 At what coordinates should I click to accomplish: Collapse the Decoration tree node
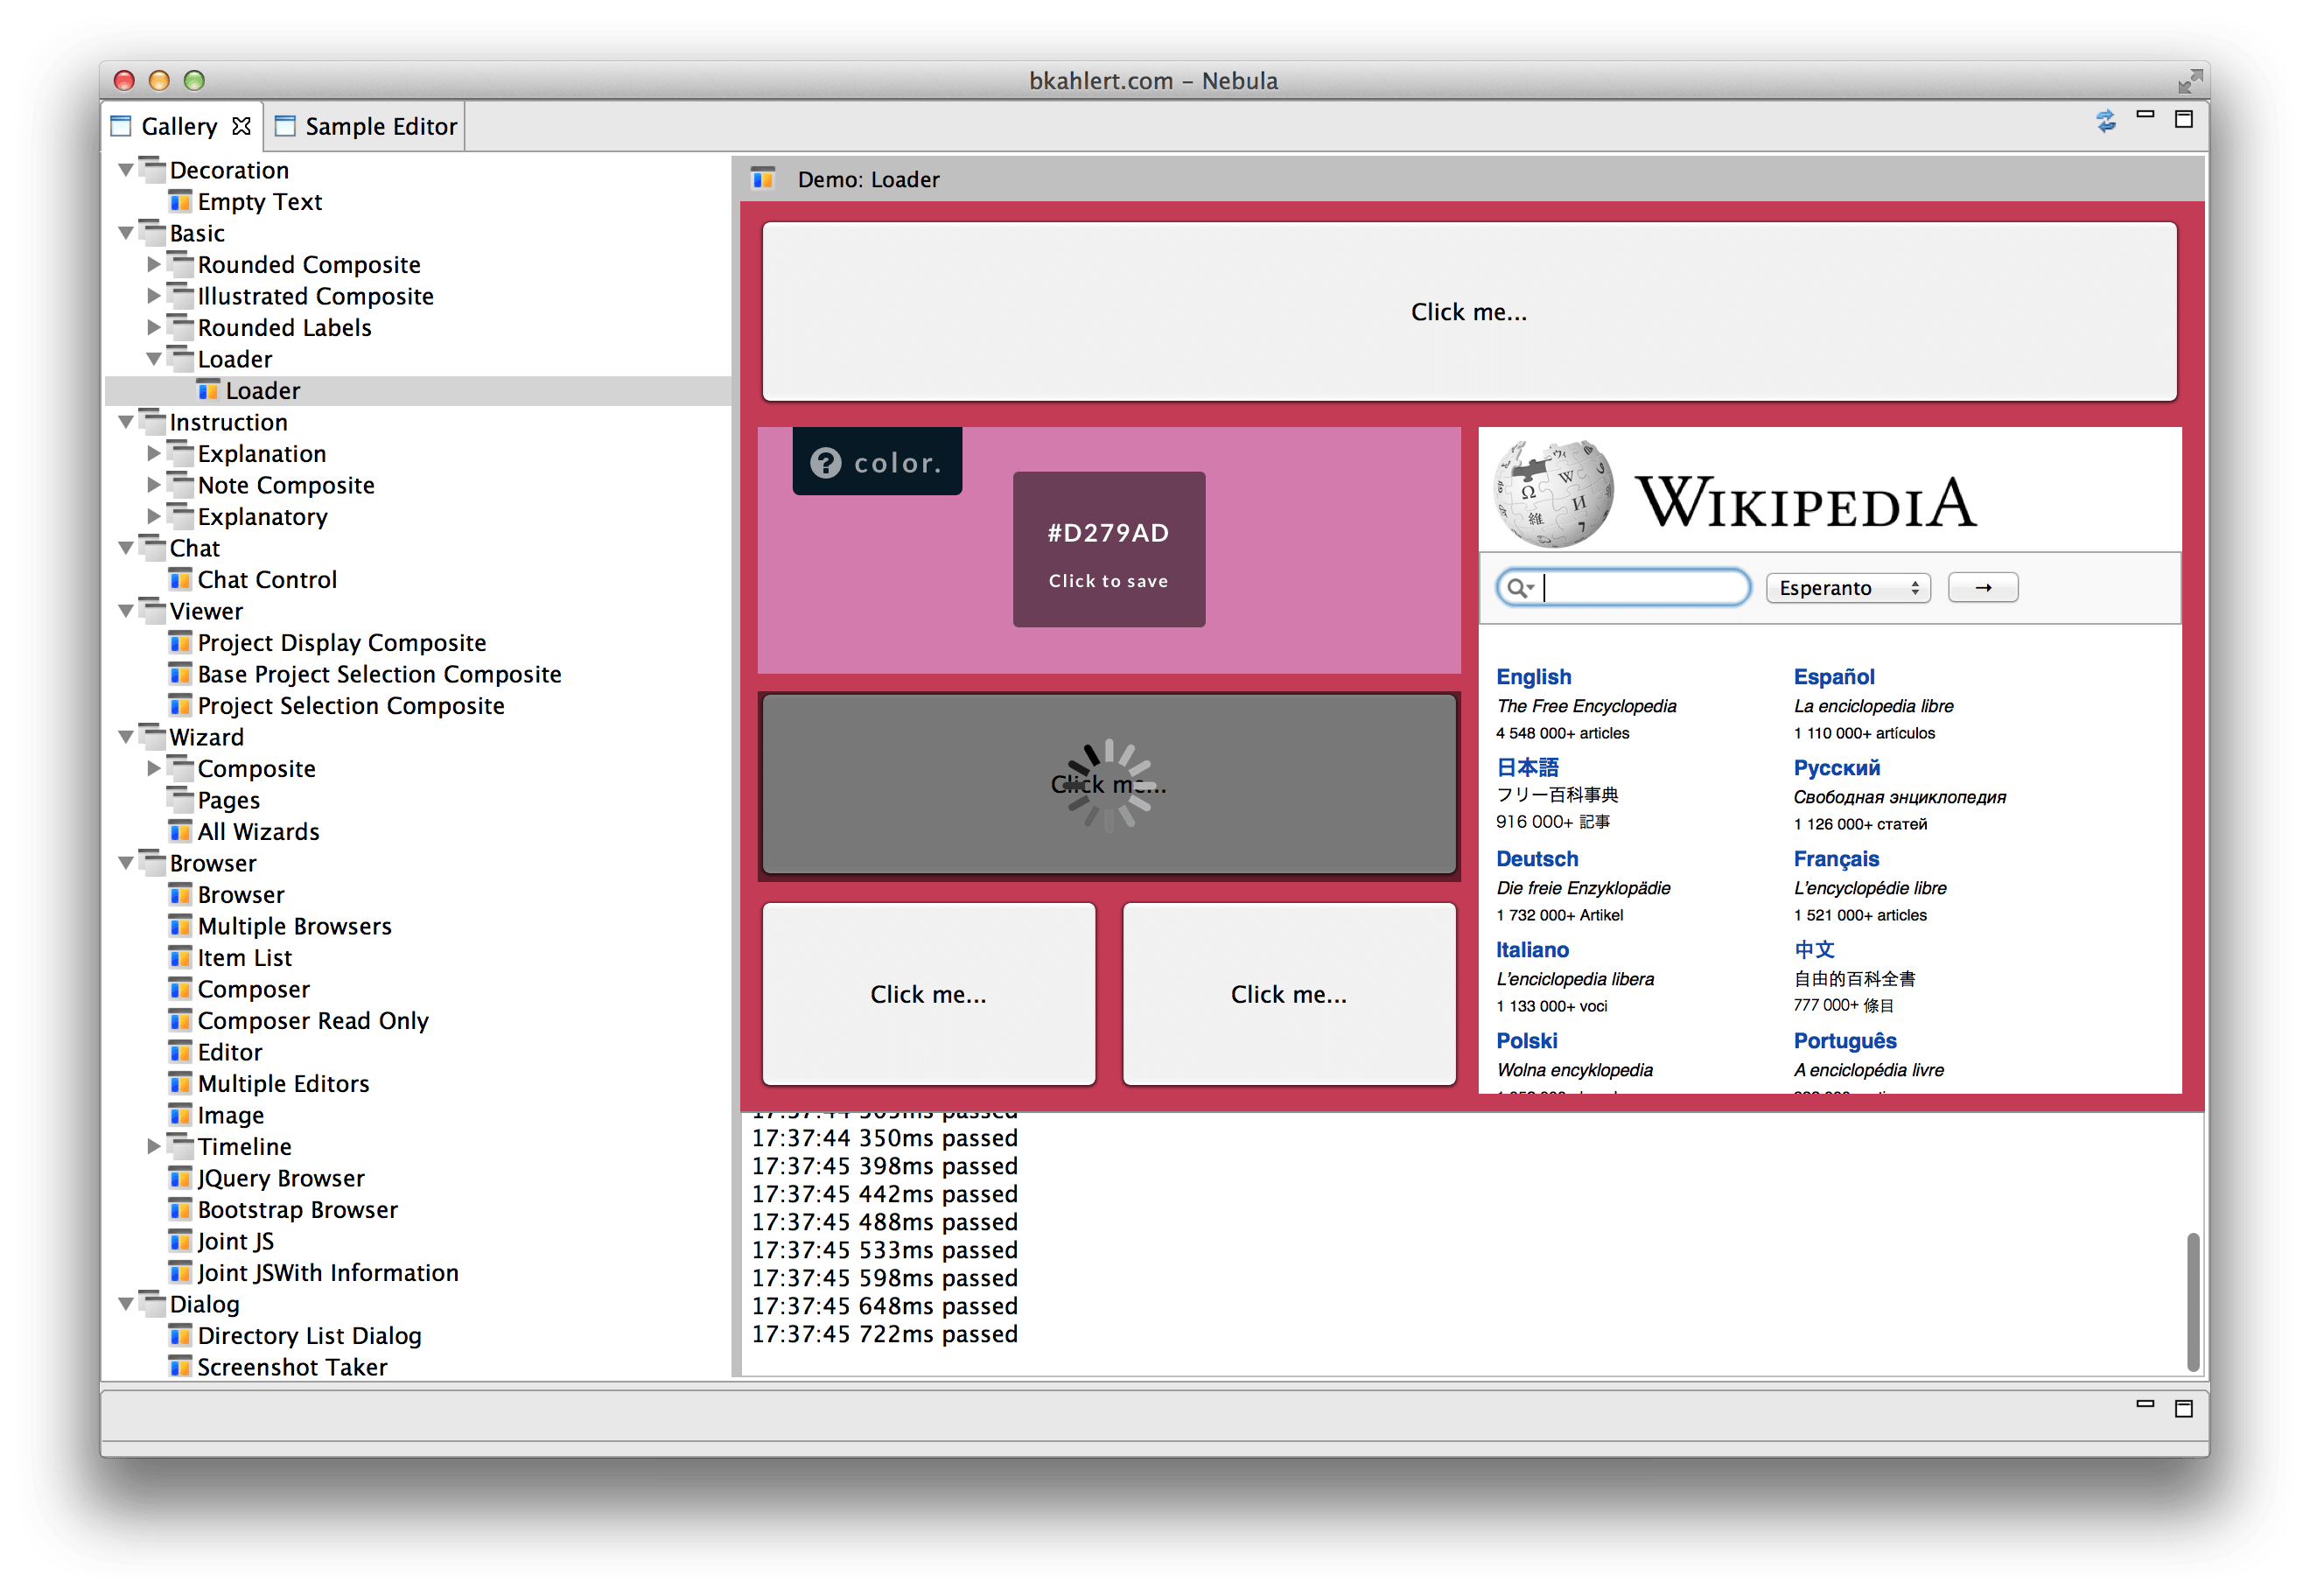point(126,170)
